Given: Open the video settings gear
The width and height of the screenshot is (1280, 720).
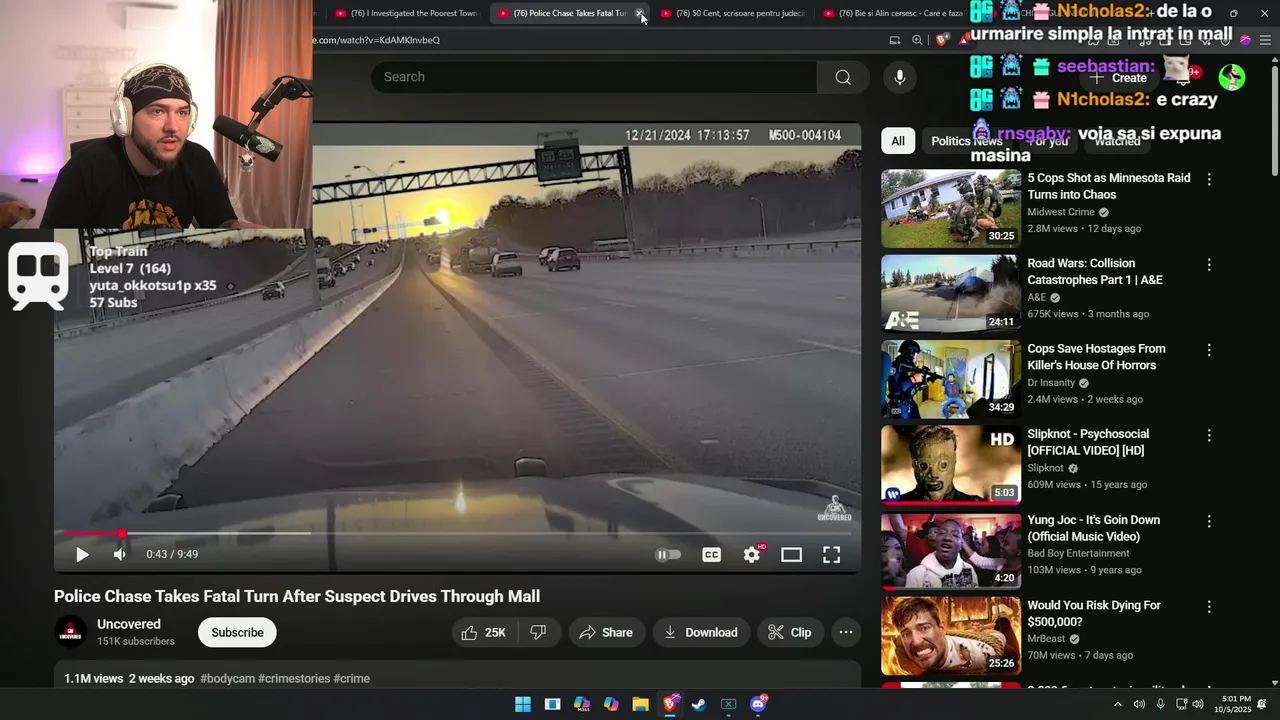Looking at the screenshot, I should click(751, 554).
